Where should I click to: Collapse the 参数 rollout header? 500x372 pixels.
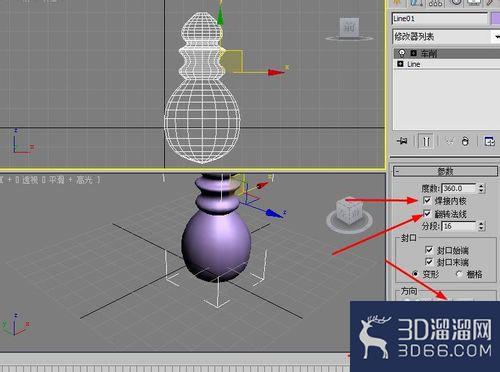(445, 171)
